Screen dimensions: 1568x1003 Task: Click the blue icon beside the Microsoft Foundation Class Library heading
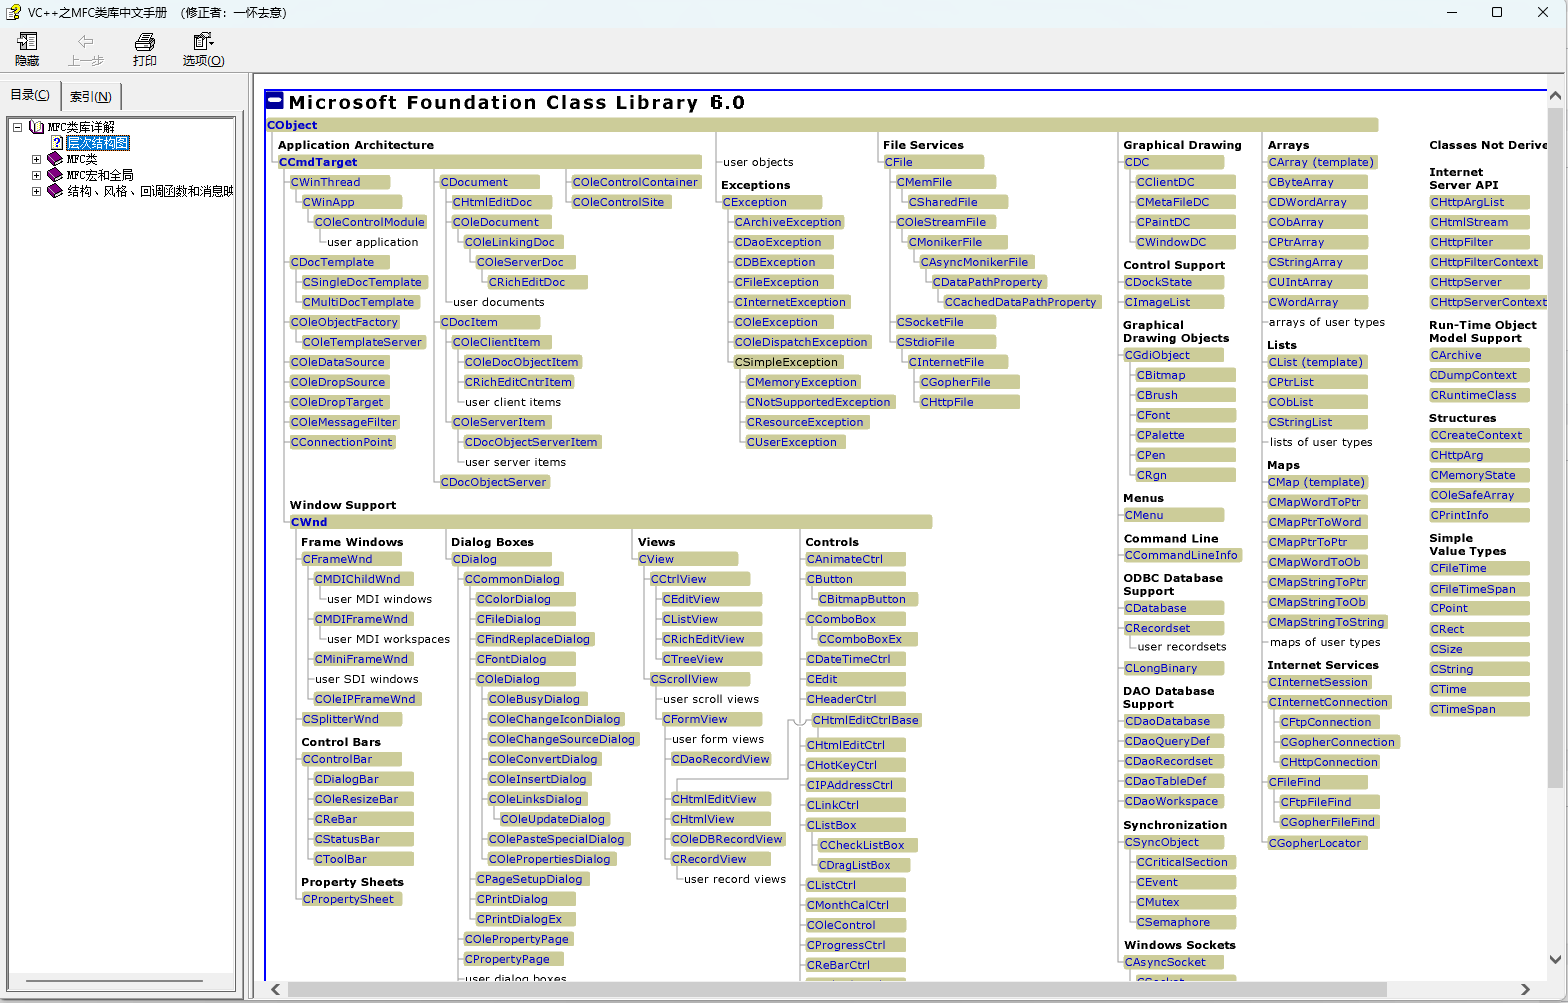coord(275,101)
